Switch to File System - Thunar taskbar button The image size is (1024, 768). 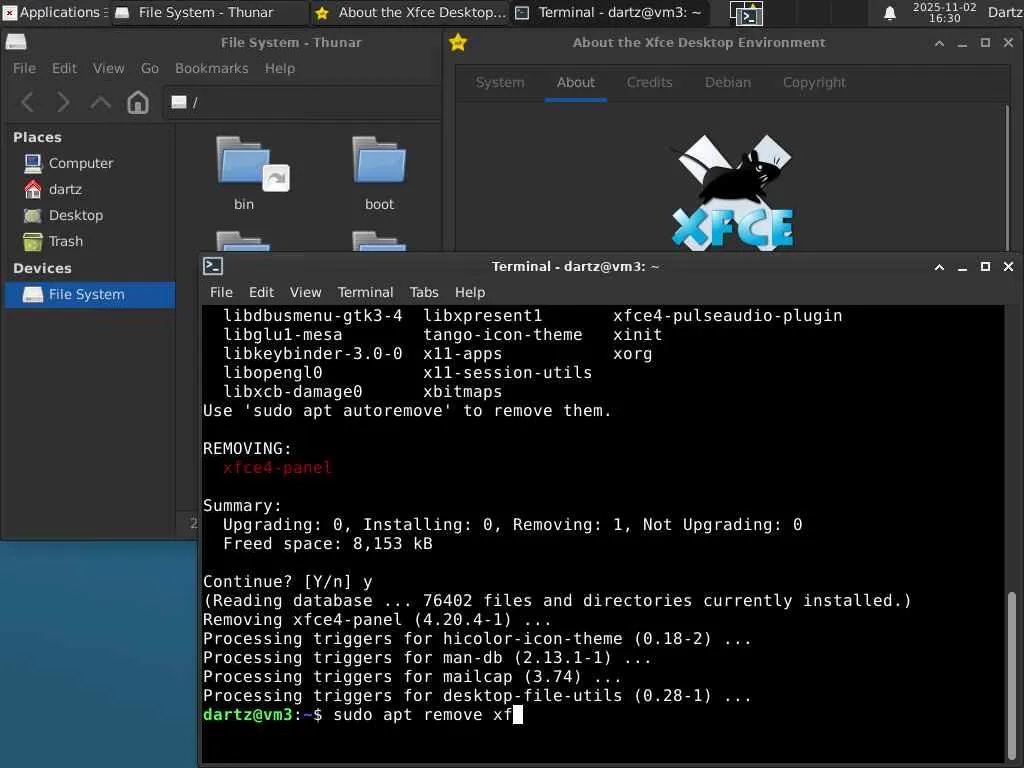(209, 12)
